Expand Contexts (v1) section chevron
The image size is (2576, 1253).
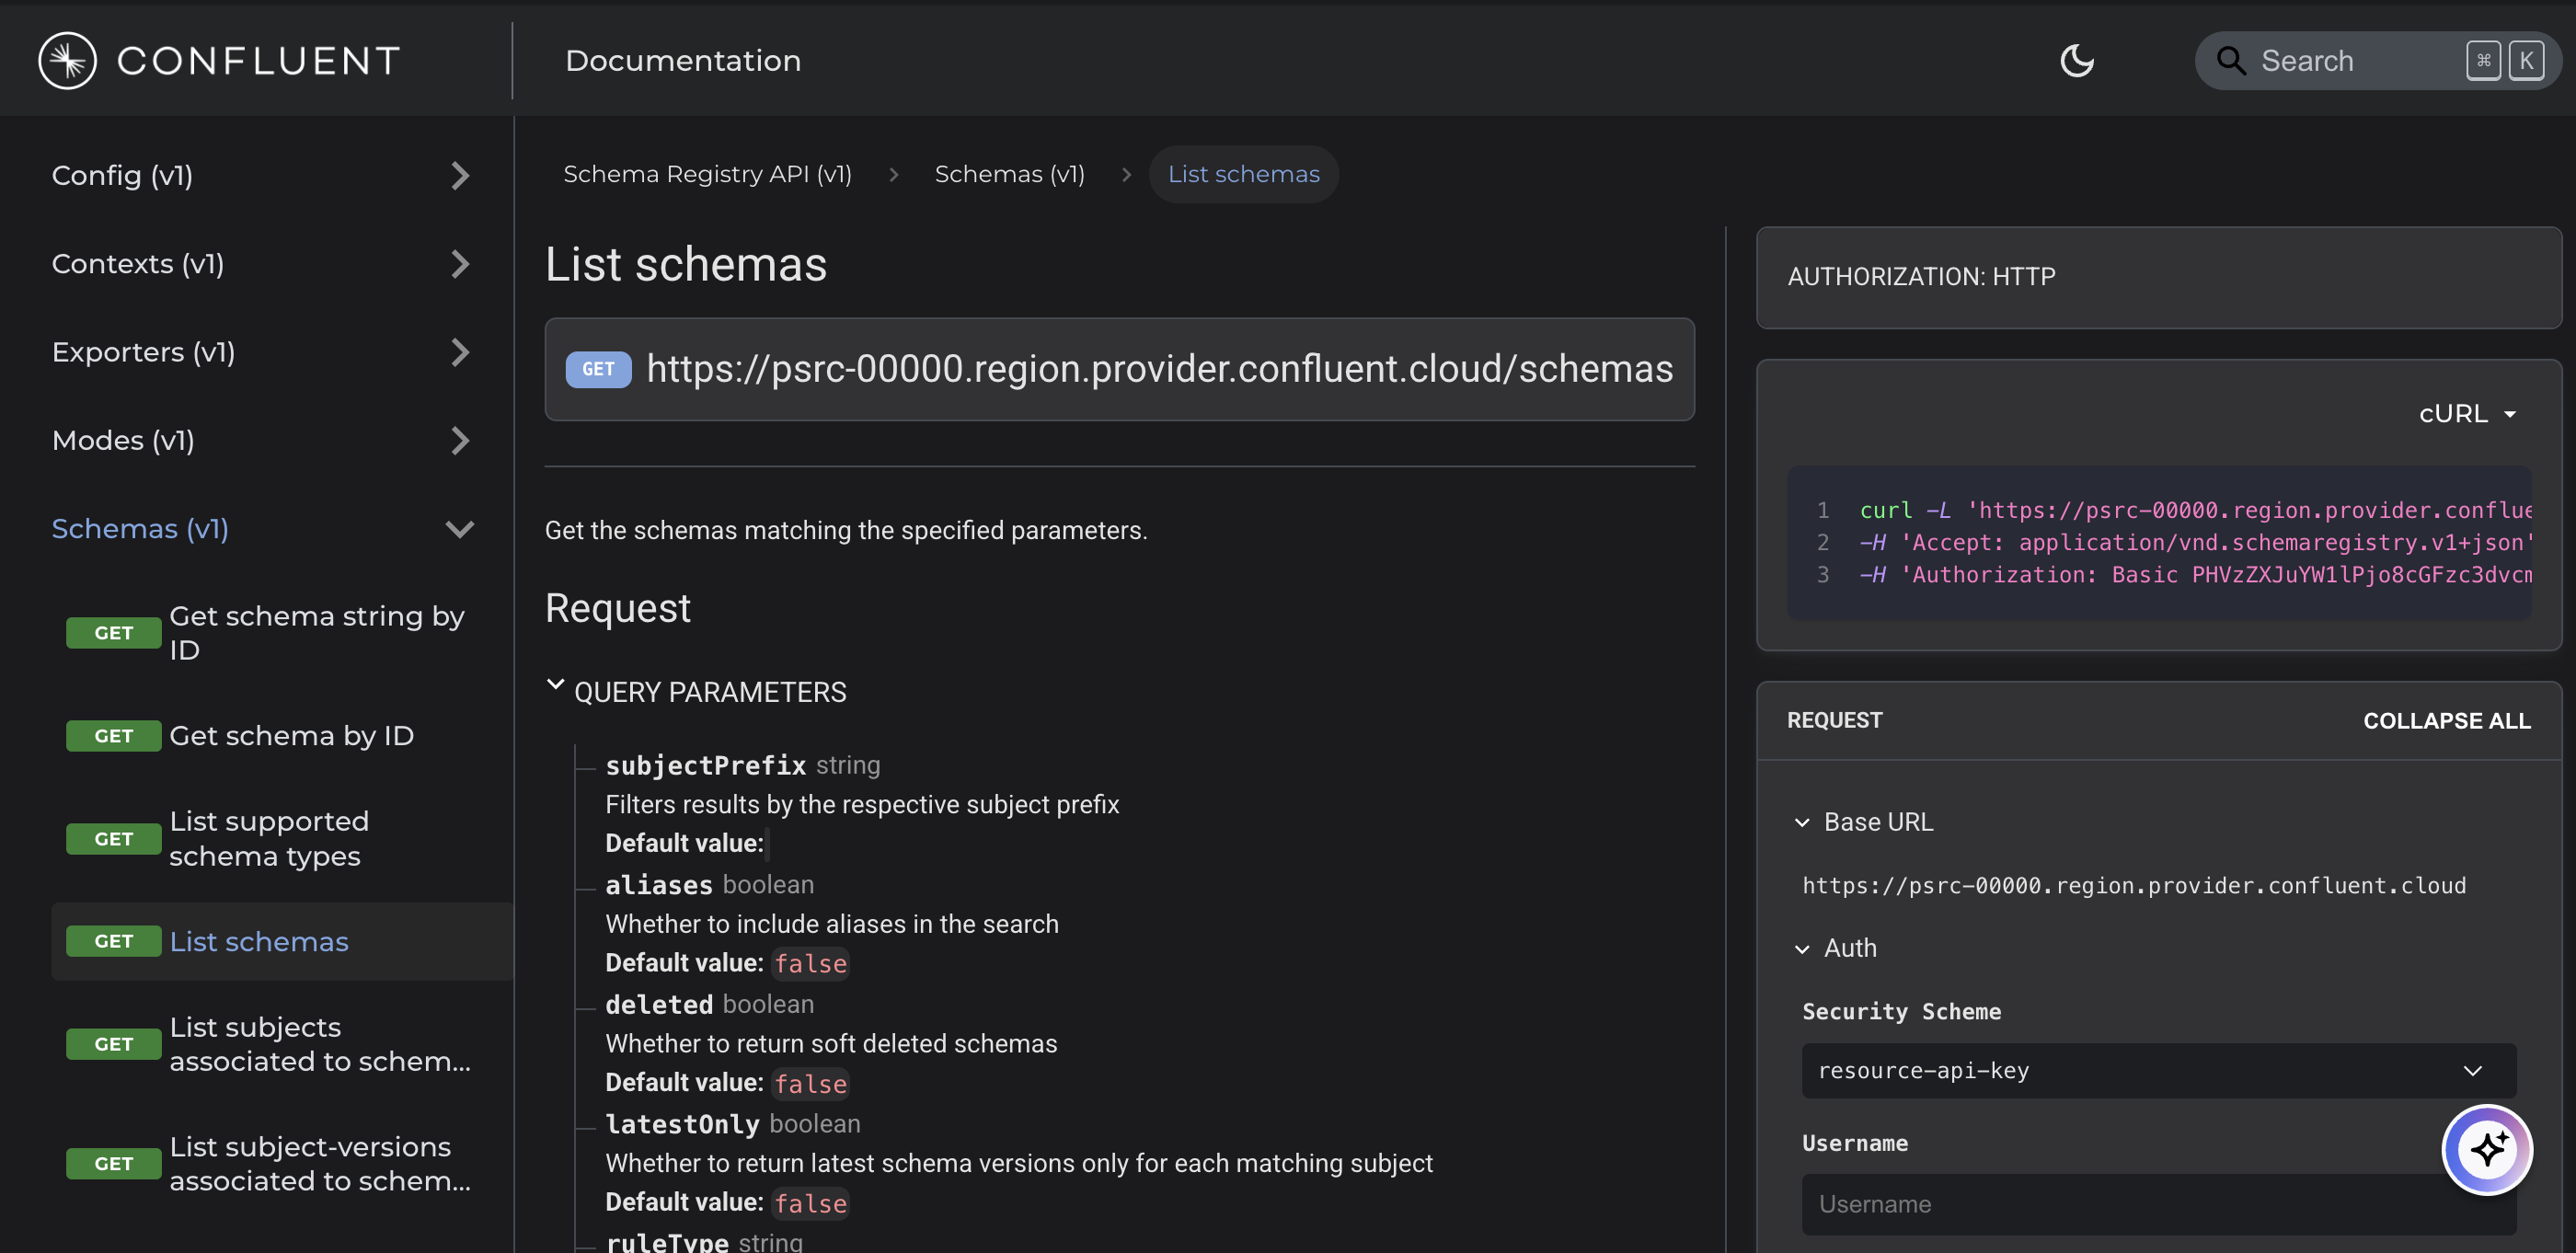(x=459, y=264)
